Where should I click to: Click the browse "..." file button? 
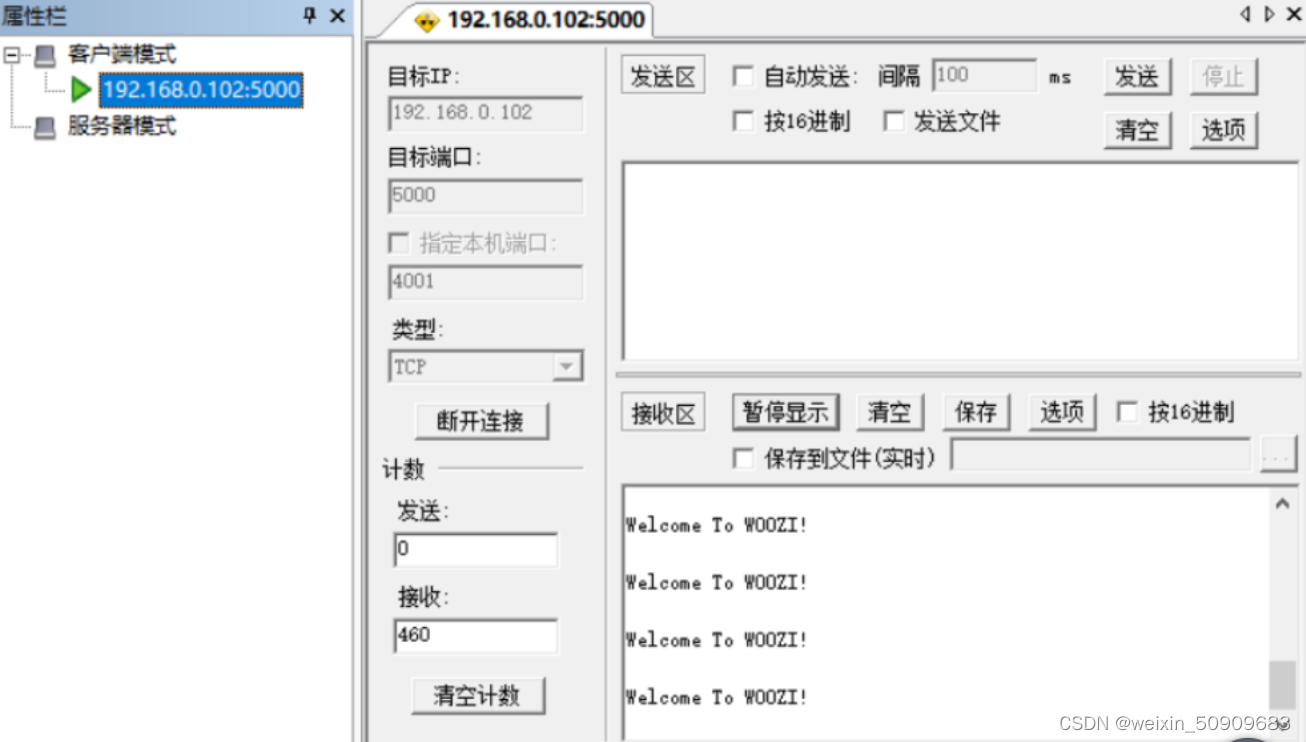click(x=1278, y=456)
